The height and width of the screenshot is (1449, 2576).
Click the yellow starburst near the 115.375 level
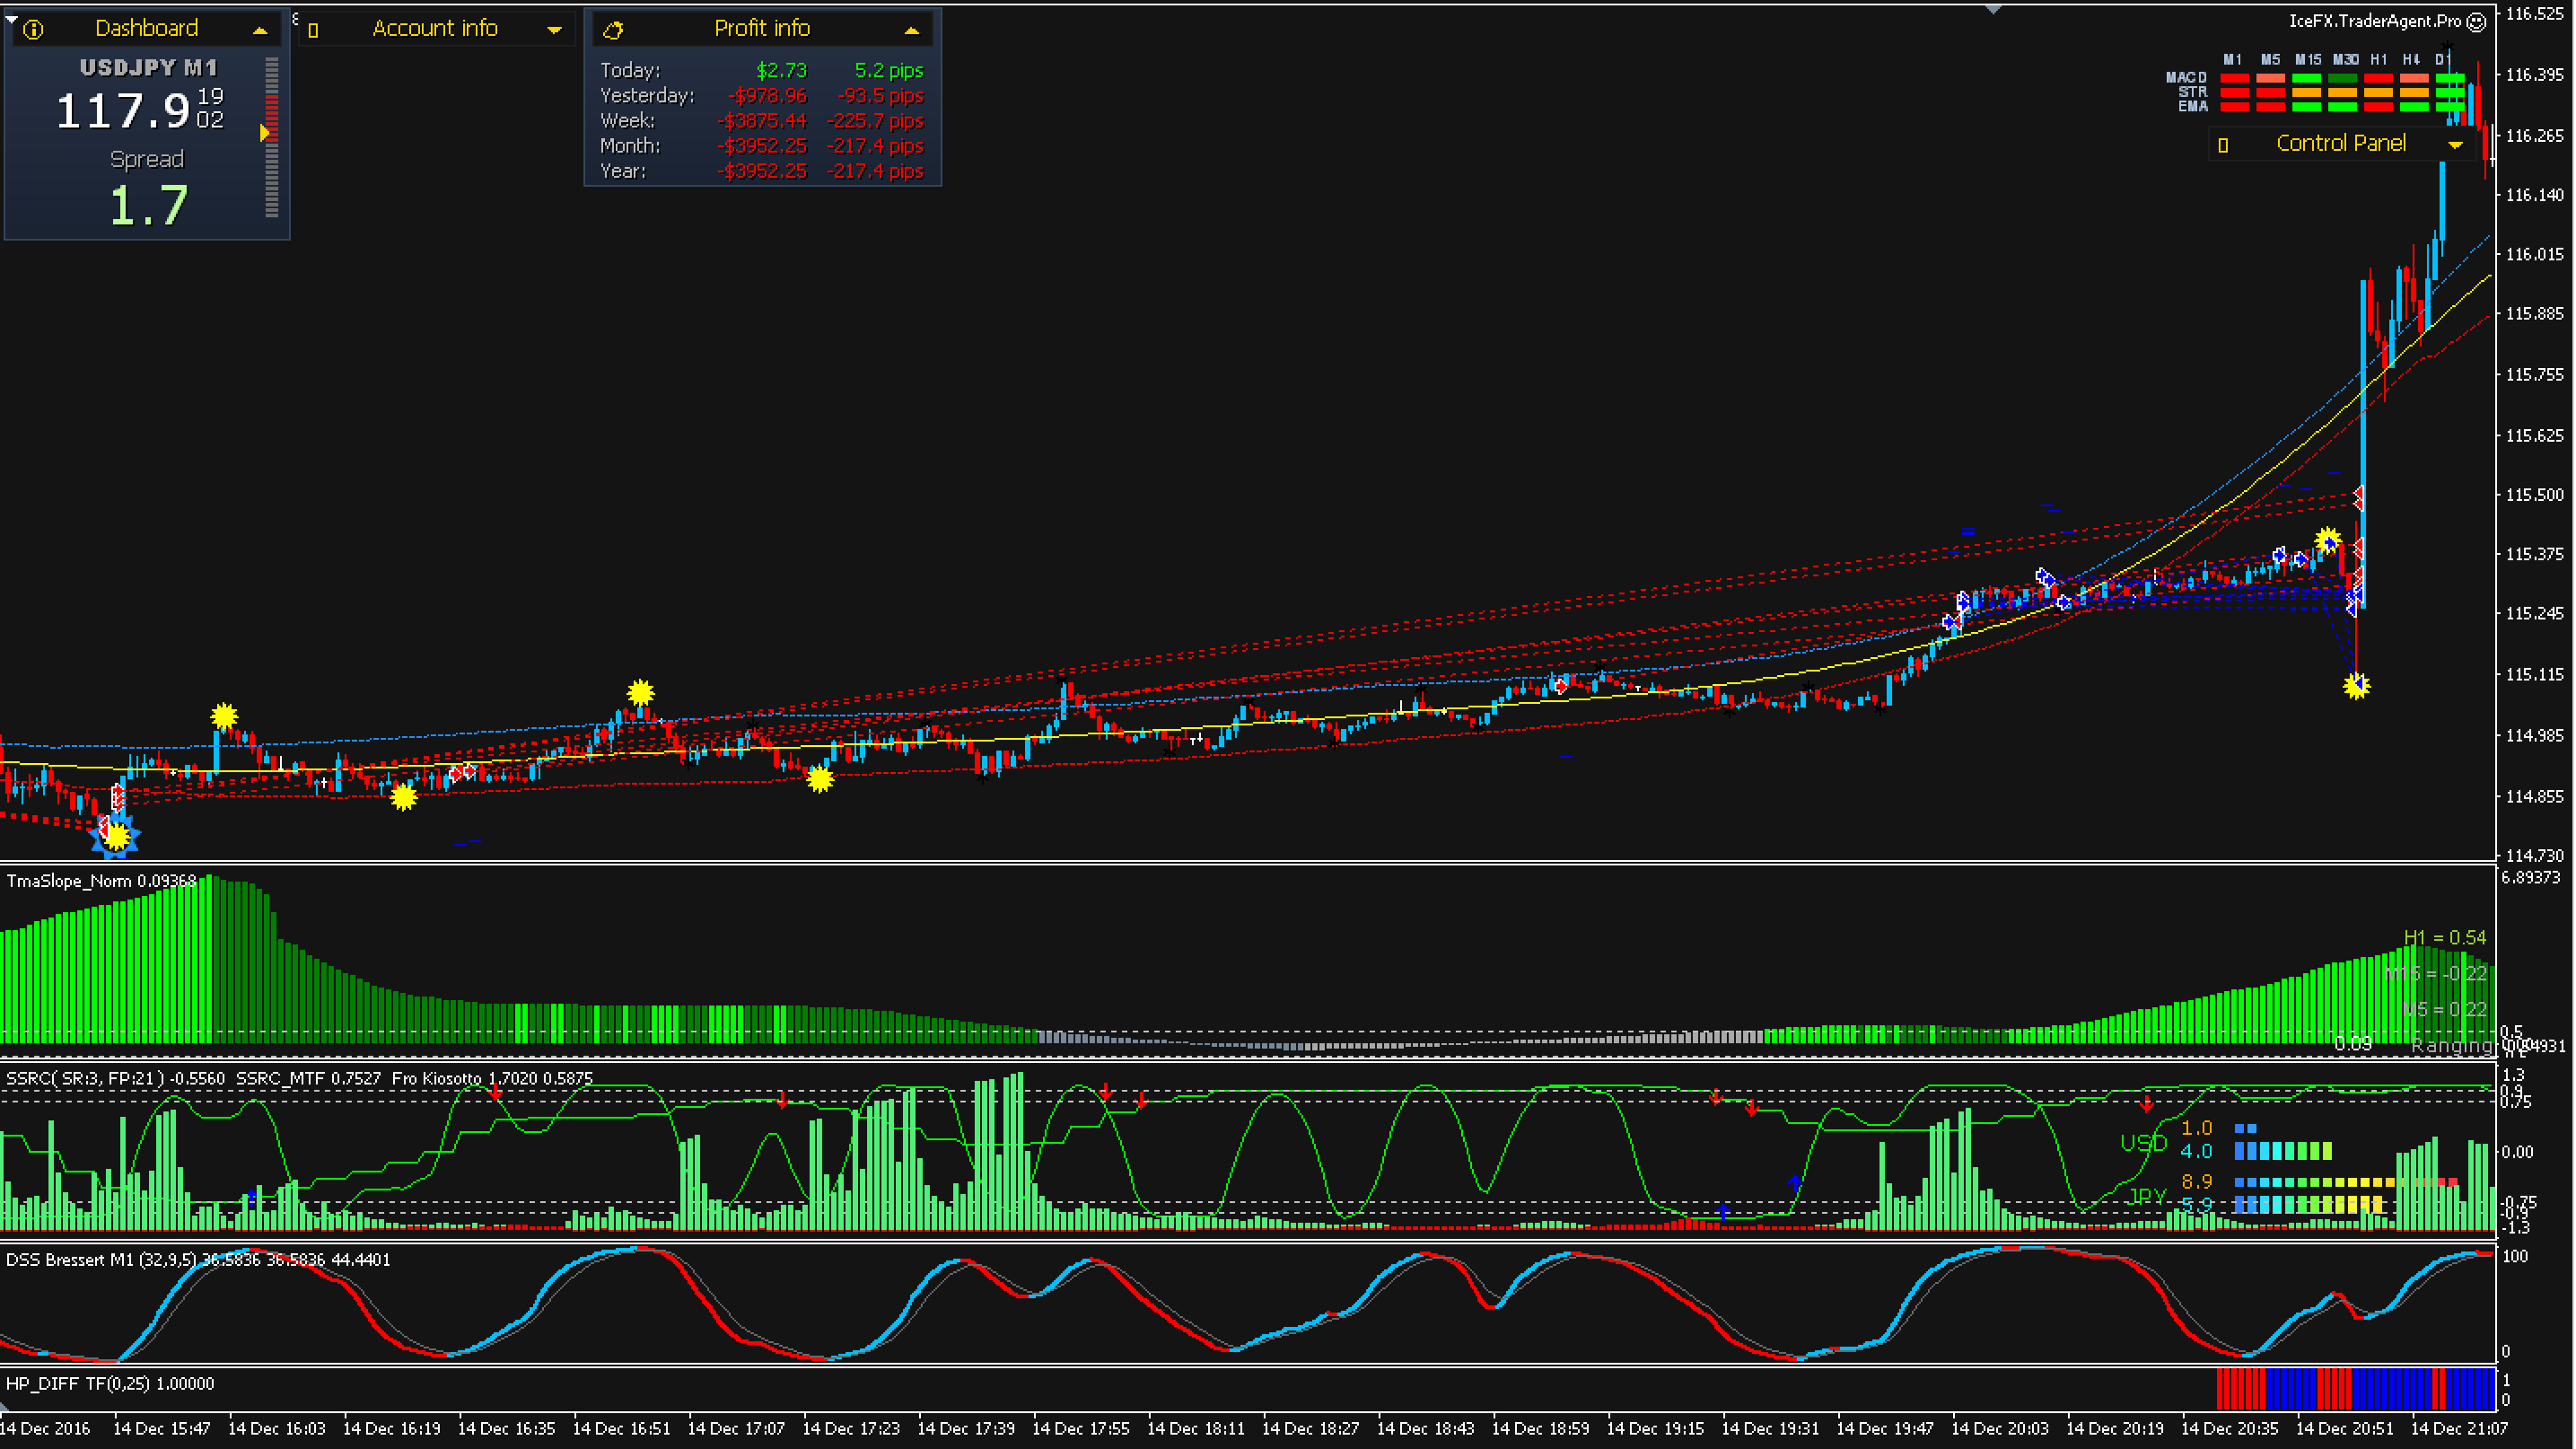pos(2328,541)
